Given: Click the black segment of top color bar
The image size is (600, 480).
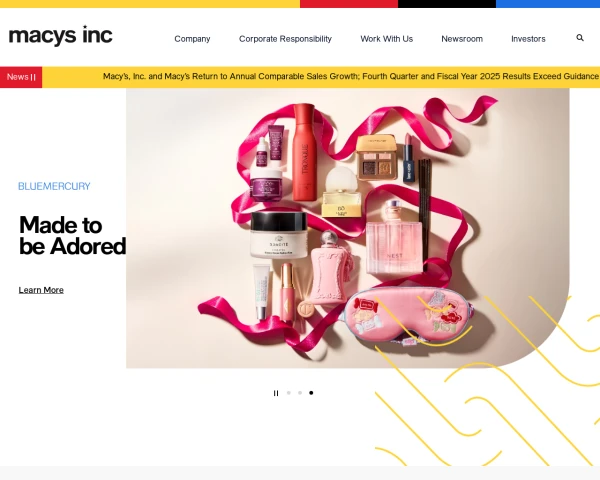Looking at the screenshot, I should (447, 4).
